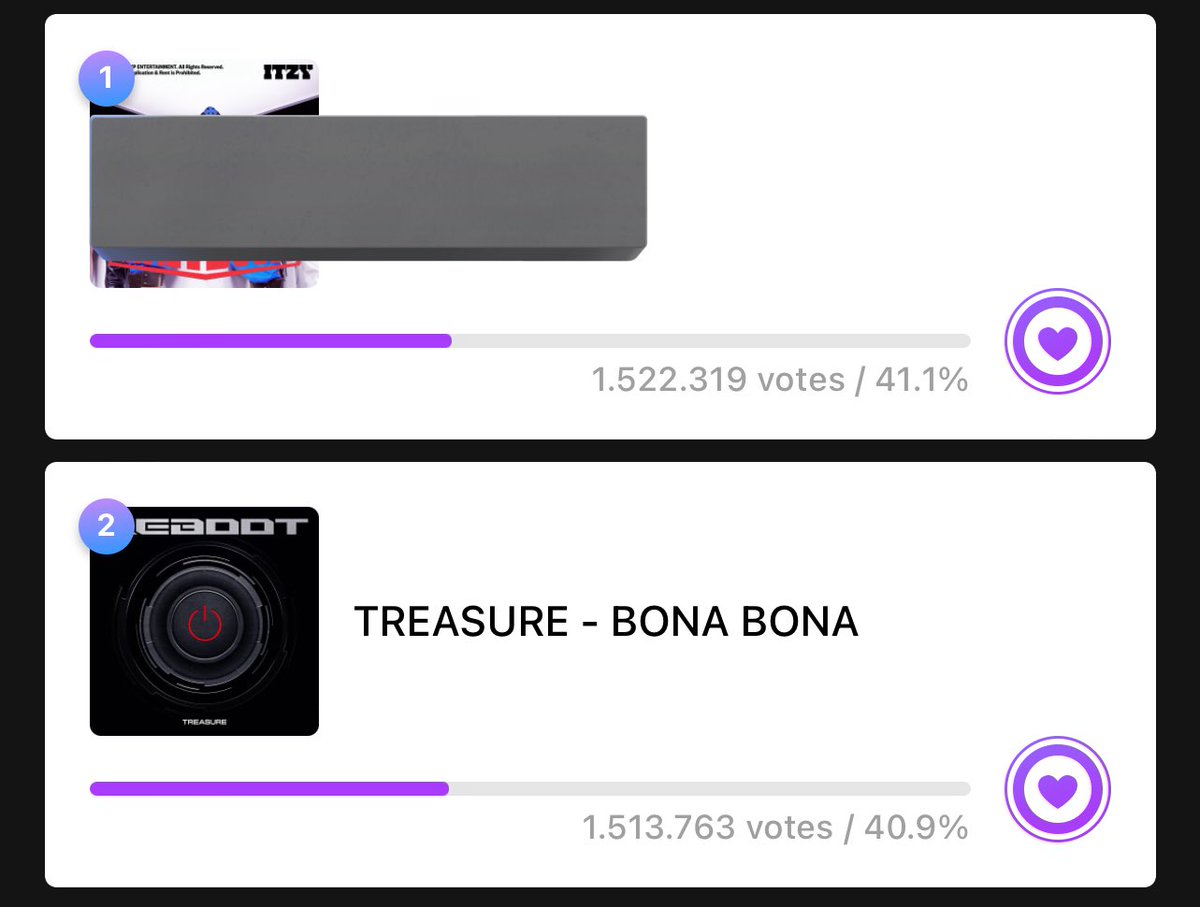
Task: Tap the heart vote button for first entry
Action: coord(1057,342)
